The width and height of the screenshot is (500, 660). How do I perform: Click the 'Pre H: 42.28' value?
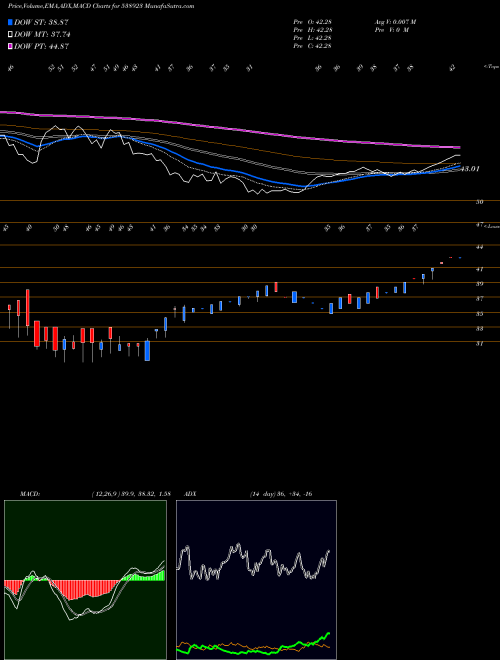[x=312, y=30]
